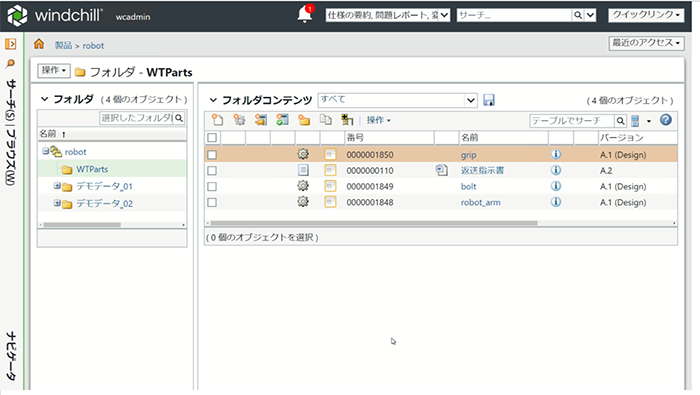This screenshot has width=700, height=395.
Task: Open the ブラウズ(W) sidebar tab
Action: point(10,158)
